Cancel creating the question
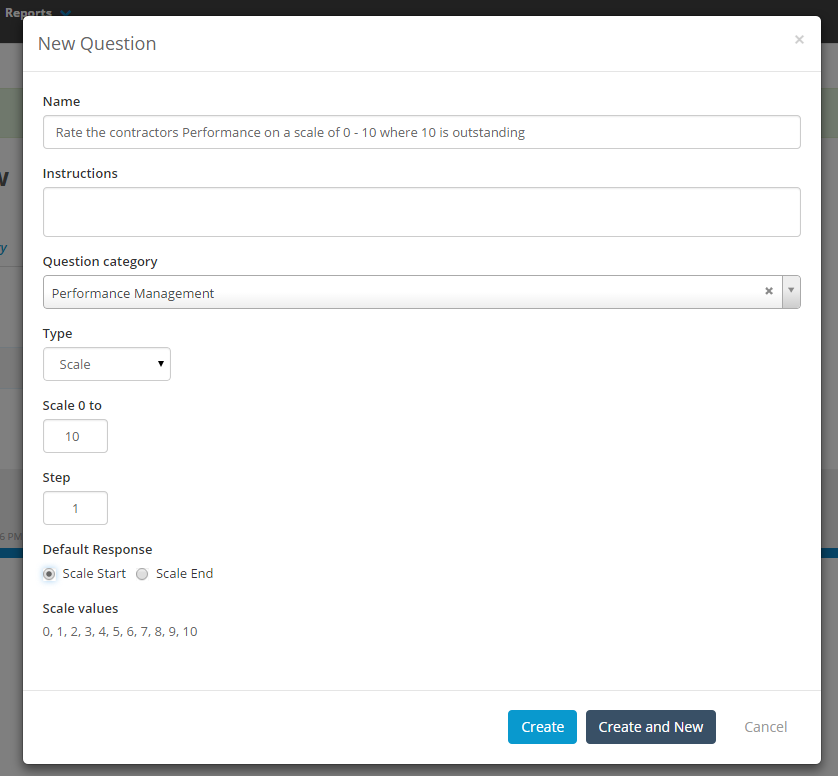The width and height of the screenshot is (838, 776). (765, 727)
